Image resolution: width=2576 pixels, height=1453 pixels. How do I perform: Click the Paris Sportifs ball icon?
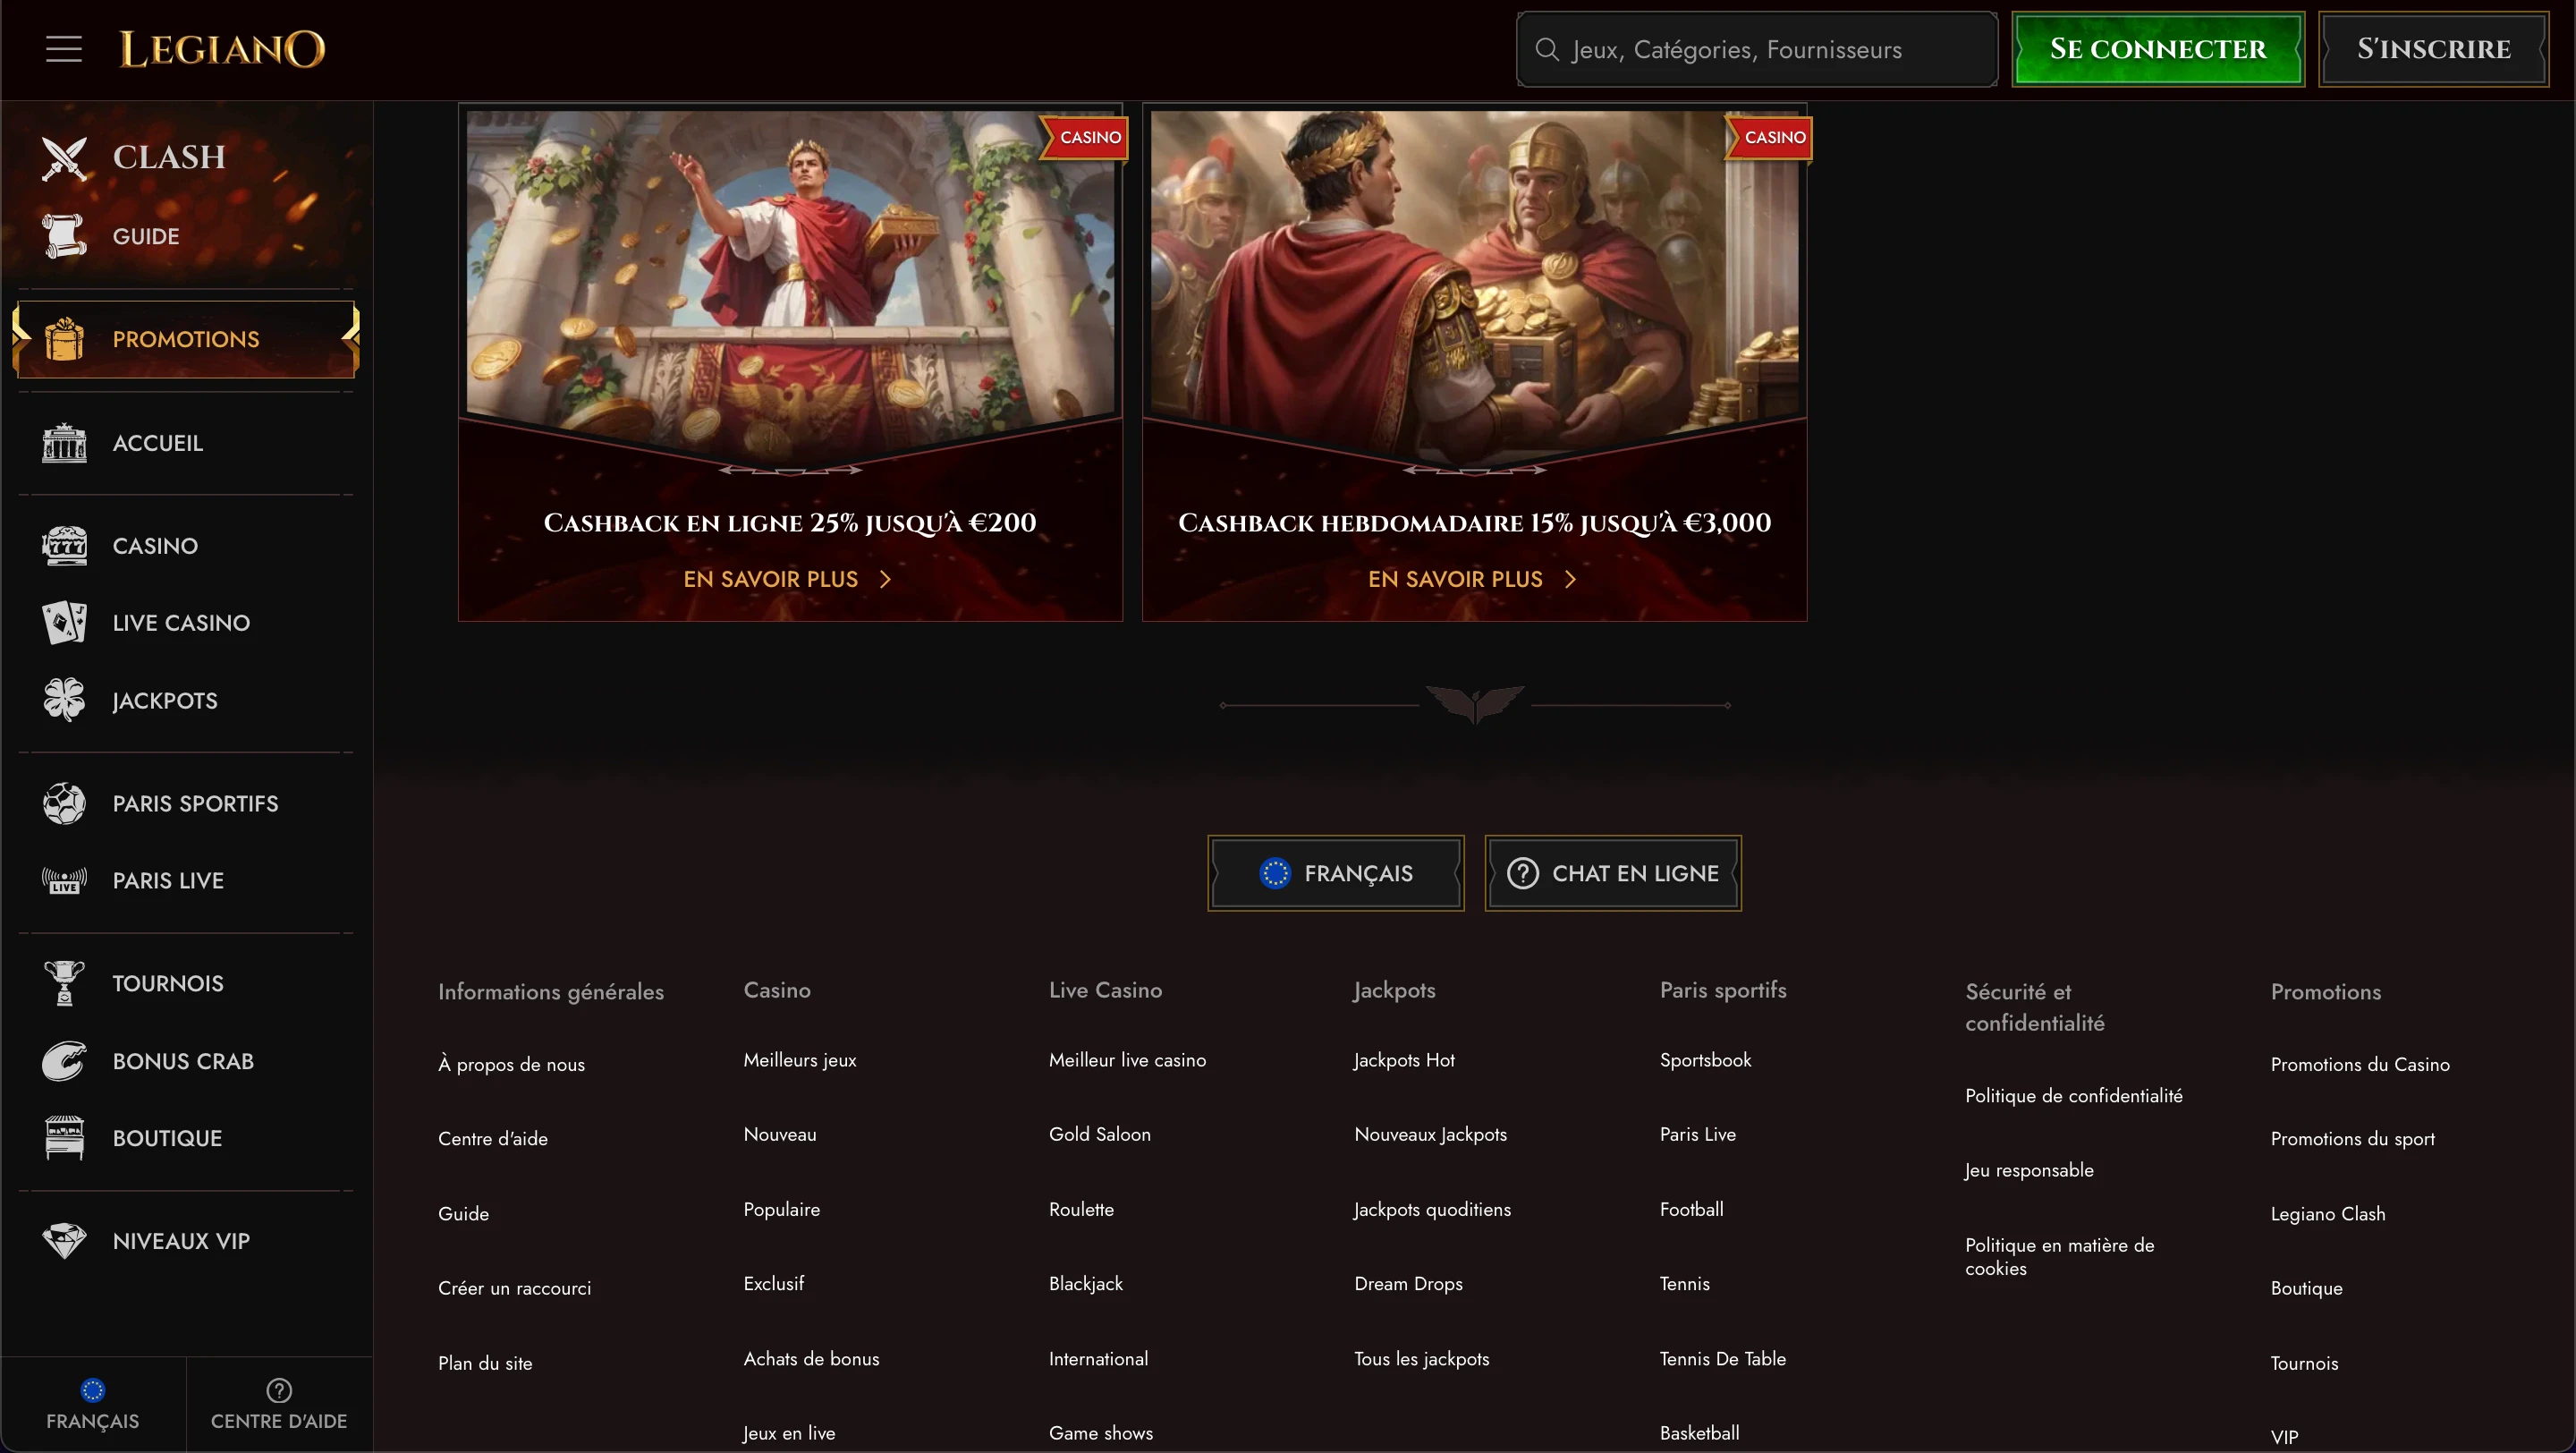65,804
